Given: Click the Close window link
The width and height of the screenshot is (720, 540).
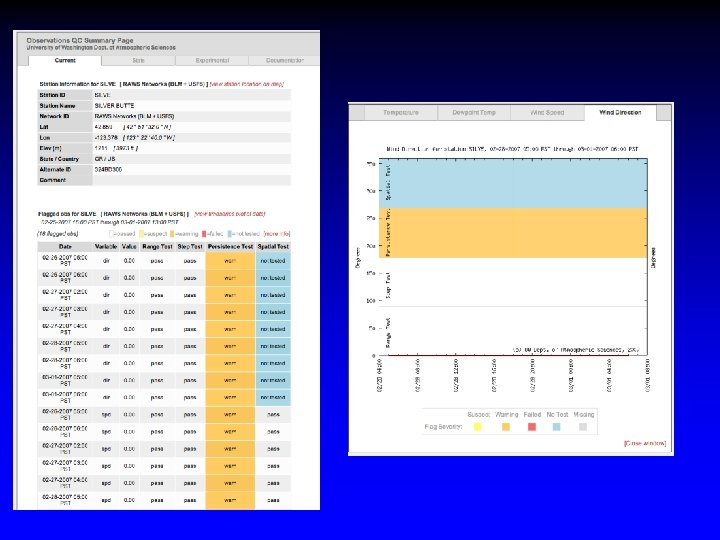Looking at the screenshot, I should pos(645,443).
